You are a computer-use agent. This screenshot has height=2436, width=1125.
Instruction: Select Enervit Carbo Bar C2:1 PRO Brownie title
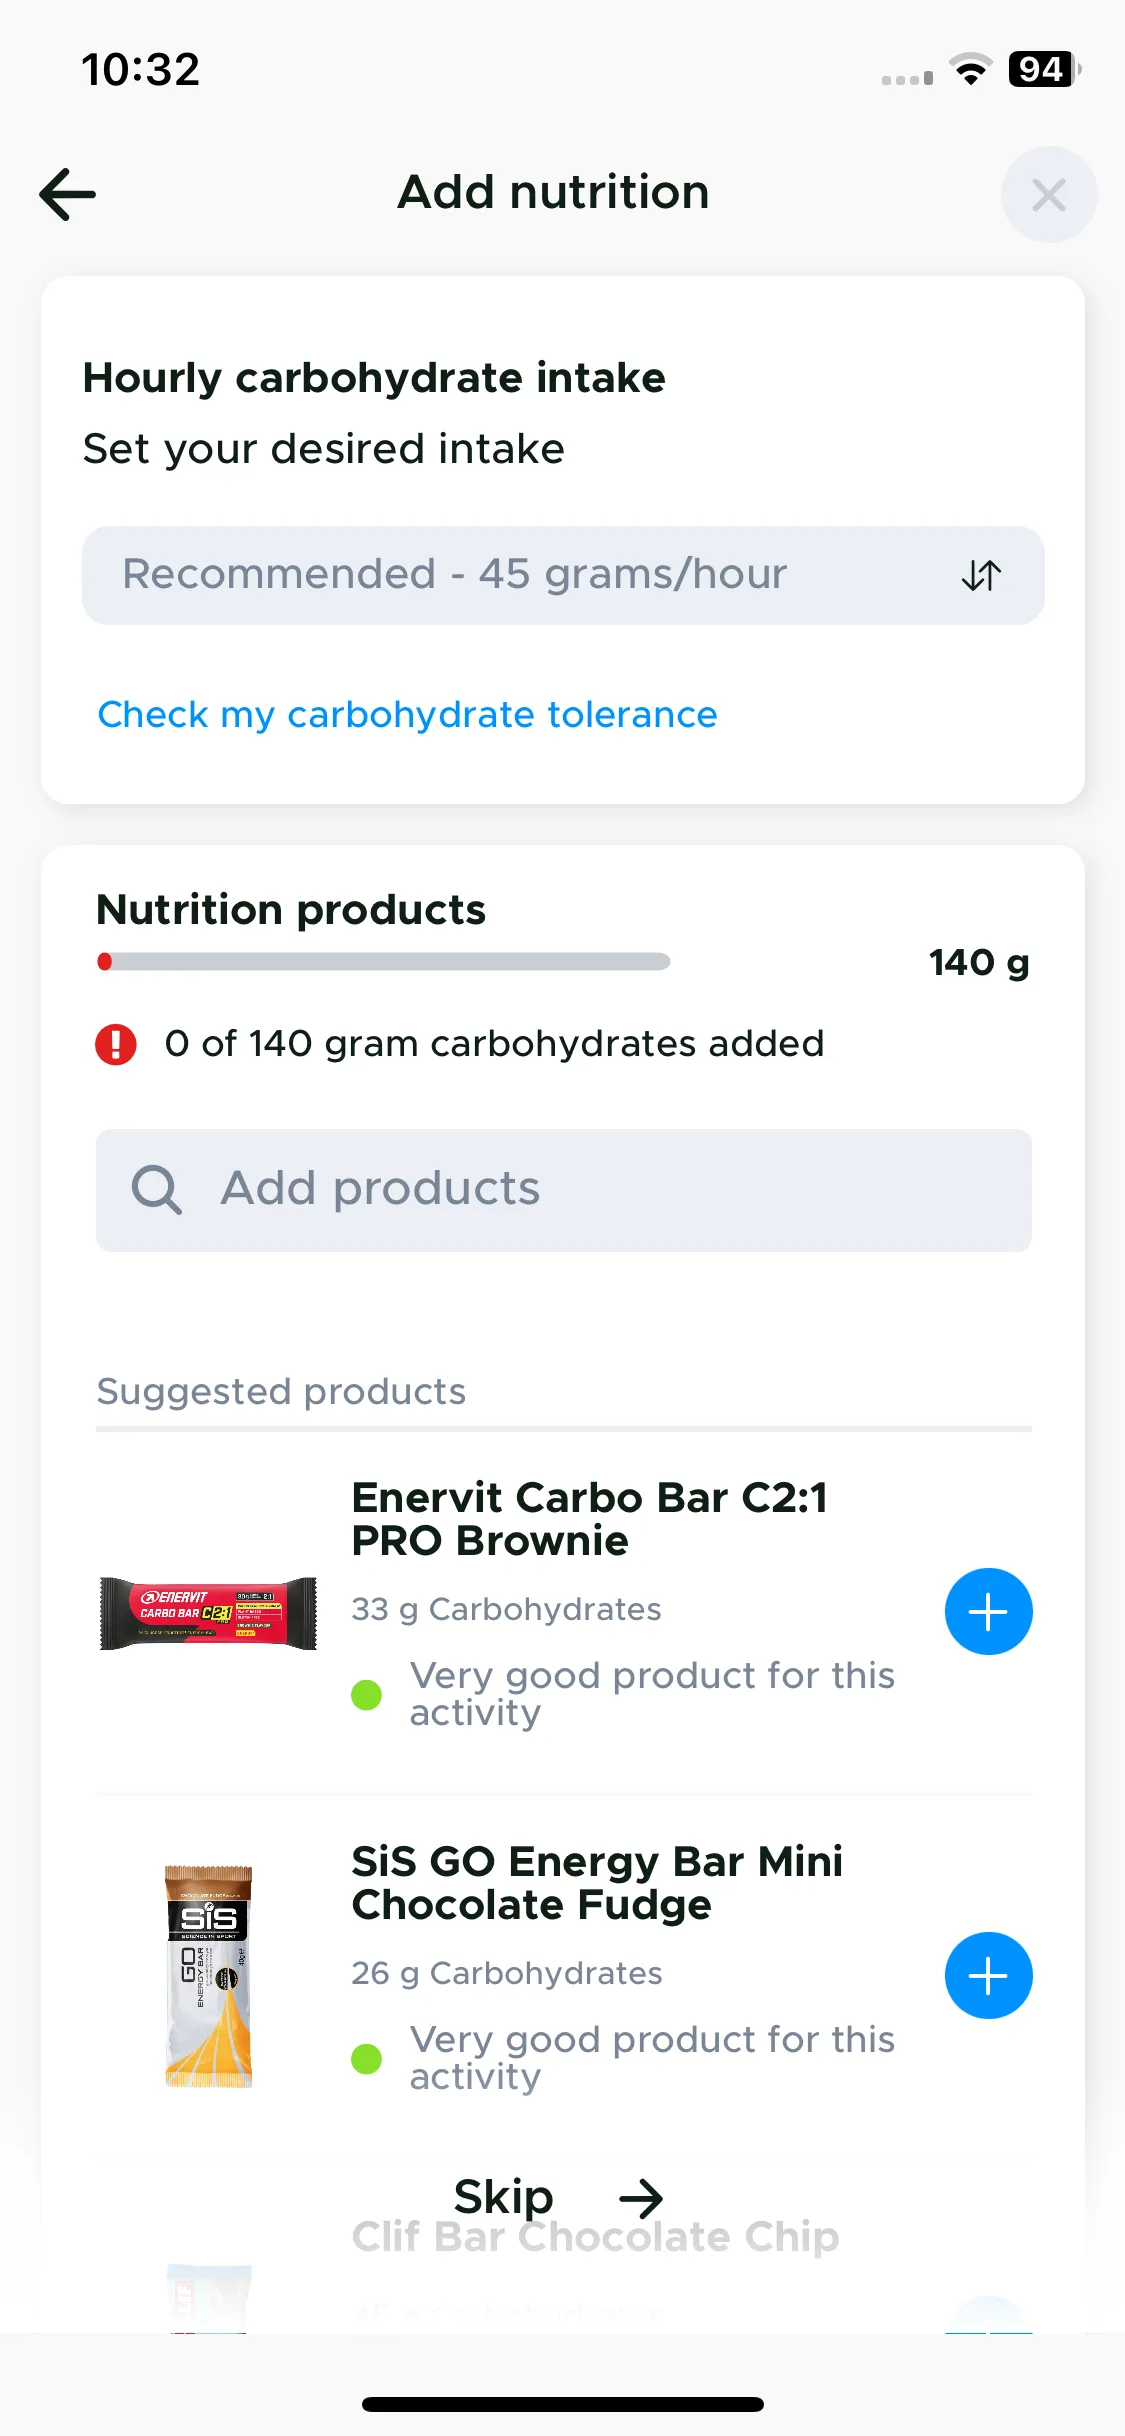coord(589,1519)
